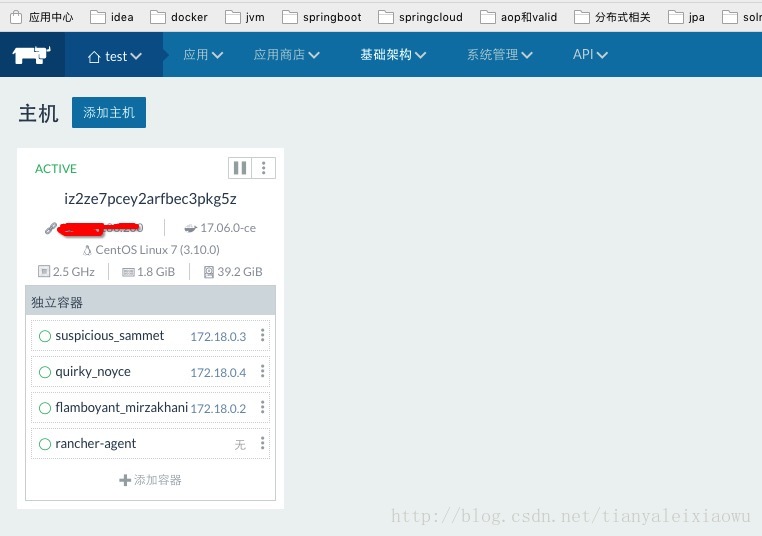Viewport: 762px width, 536px height.
Task: Click CentOS Linux 7 (3.10.0) text
Action: 157,250
